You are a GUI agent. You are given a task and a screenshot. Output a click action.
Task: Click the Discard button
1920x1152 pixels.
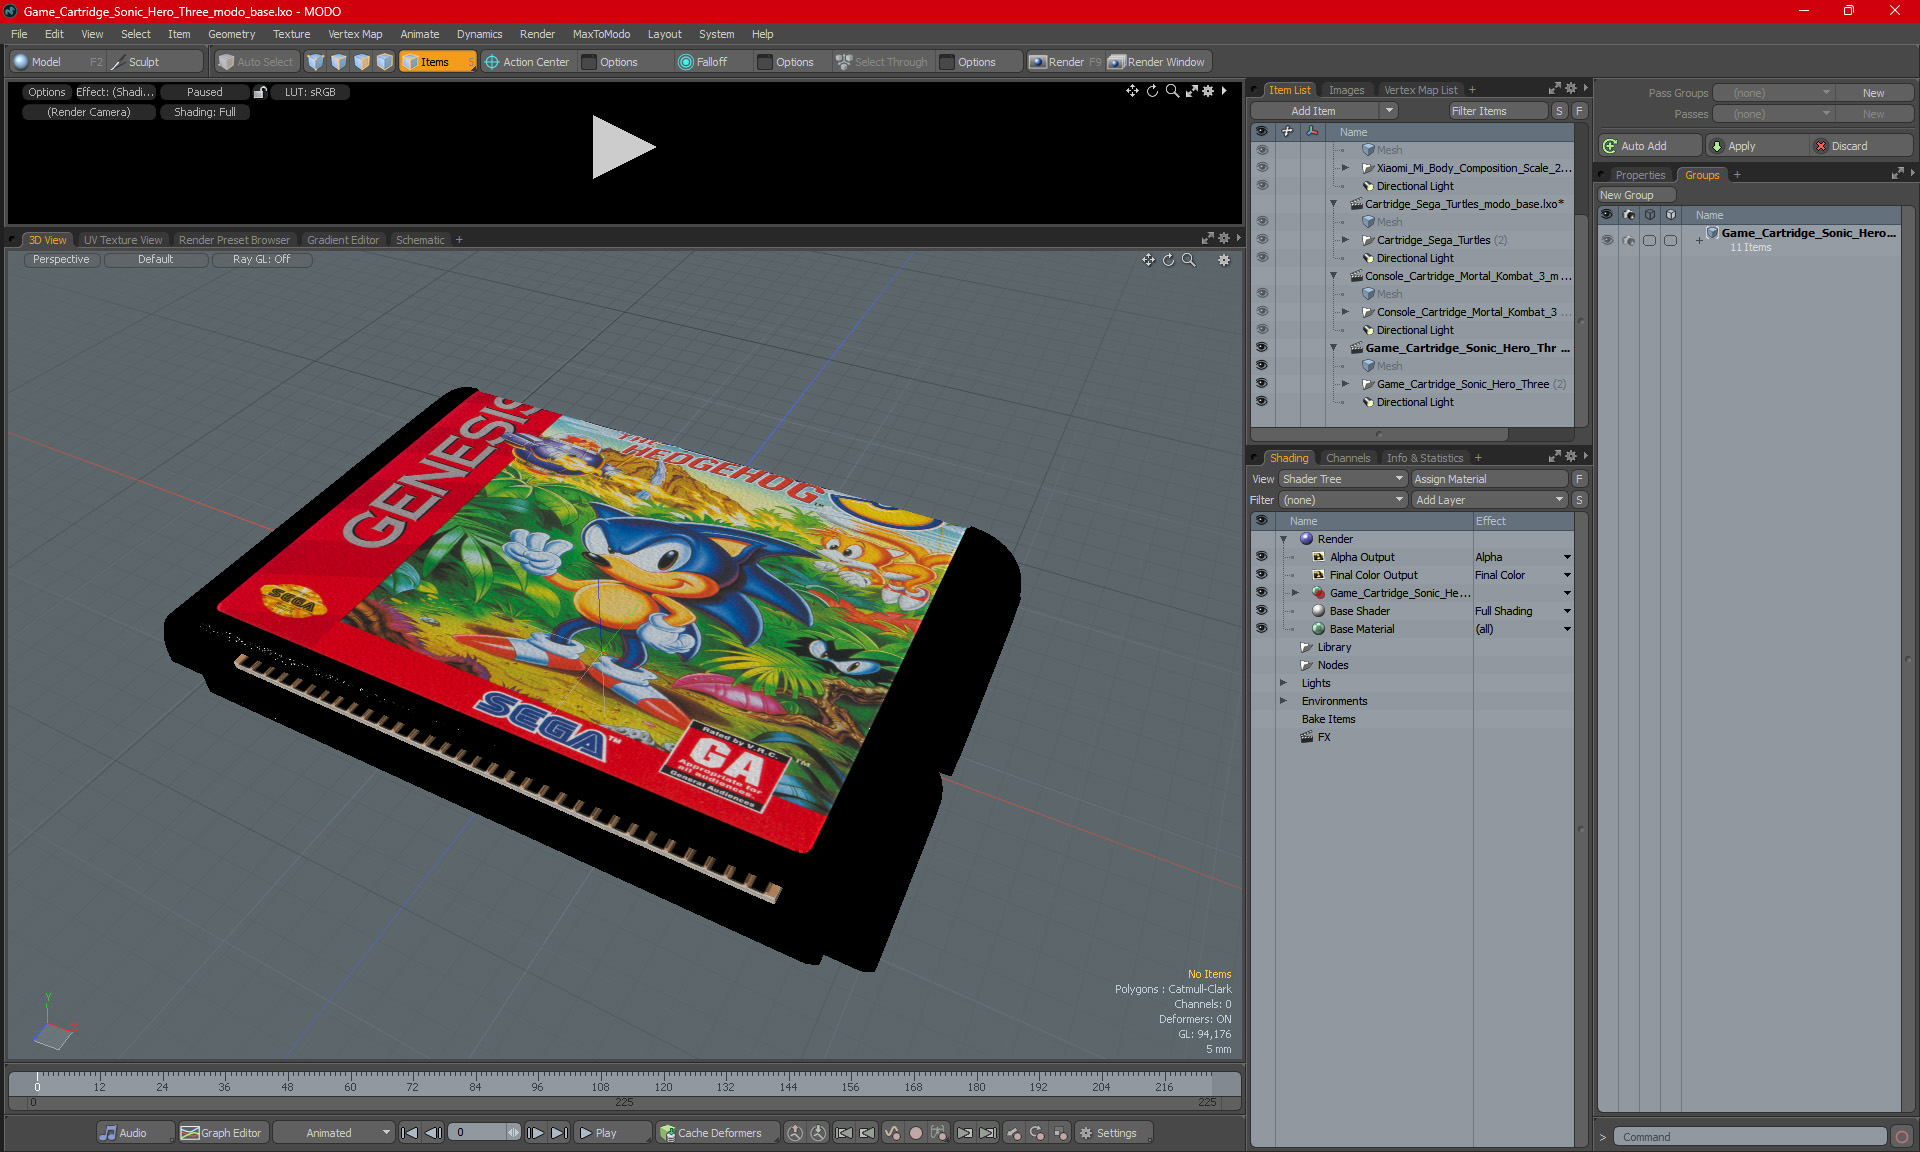pos(1861,146)
